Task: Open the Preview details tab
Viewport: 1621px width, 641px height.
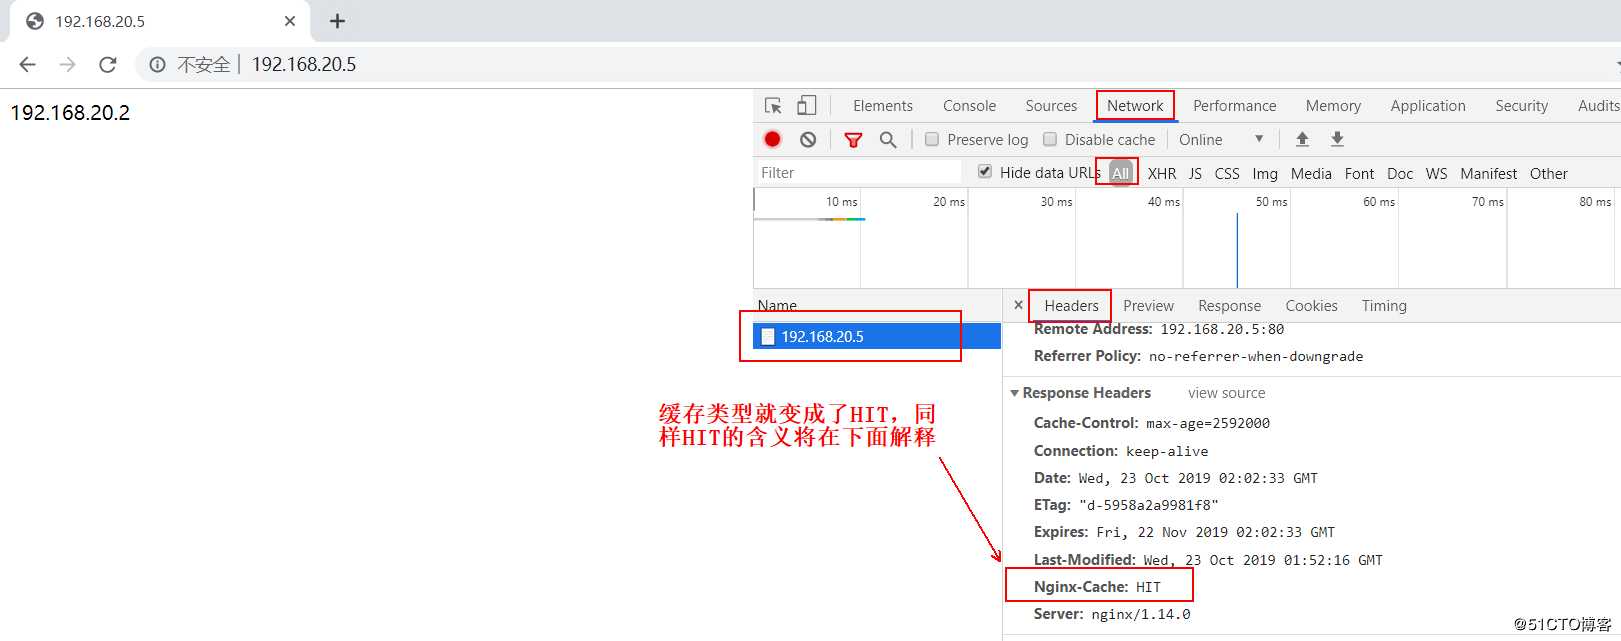Action: 1148,306
